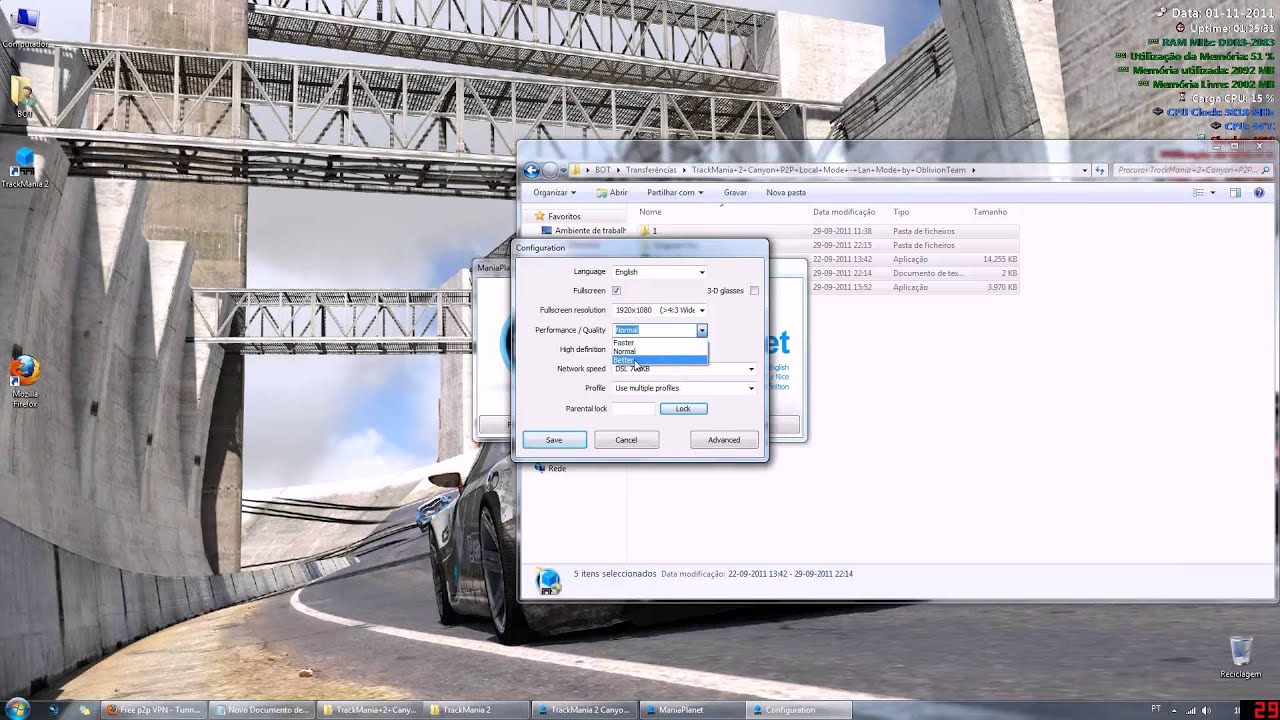Click the volume icon in the system tray
This screenshot has width=1280, height=720.
[1206, 710]
